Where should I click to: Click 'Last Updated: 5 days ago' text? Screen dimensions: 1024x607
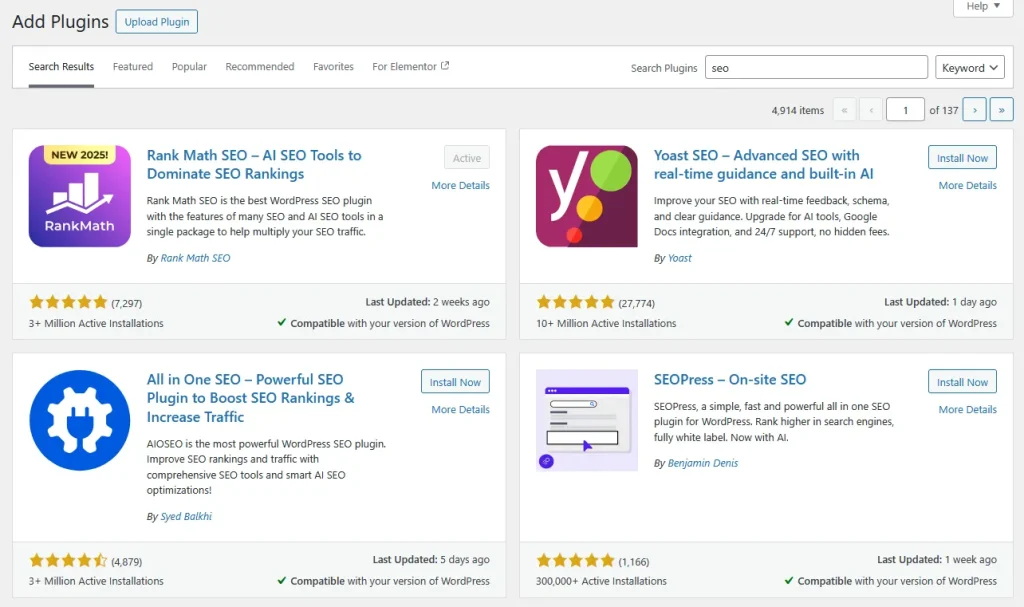pos(431,559)
